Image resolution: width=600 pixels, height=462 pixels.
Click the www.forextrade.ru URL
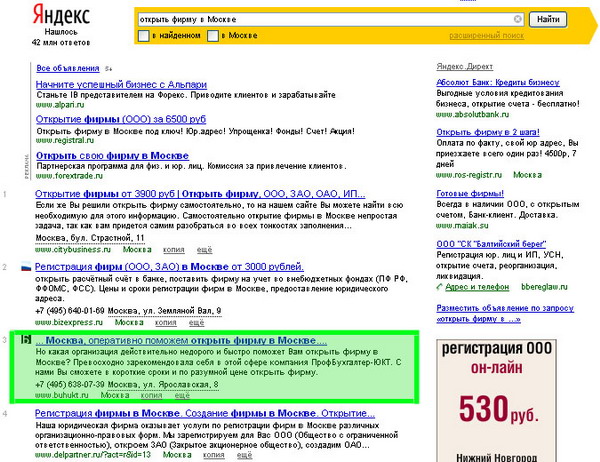point(69,176)
